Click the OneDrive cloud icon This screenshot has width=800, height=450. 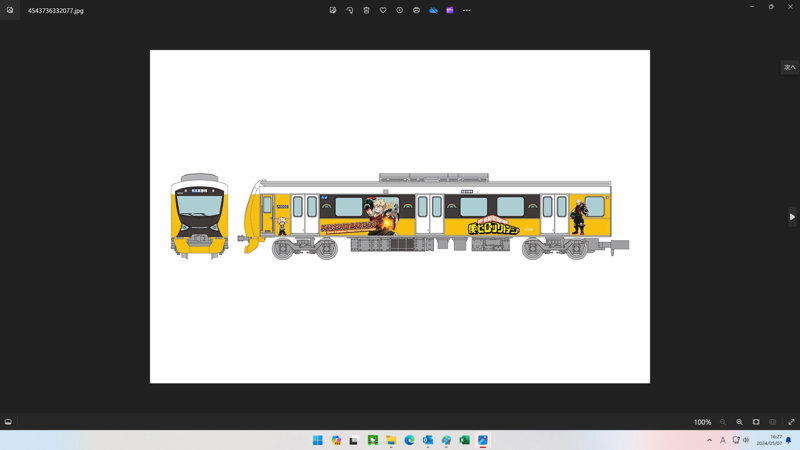[x=433, y=10]
